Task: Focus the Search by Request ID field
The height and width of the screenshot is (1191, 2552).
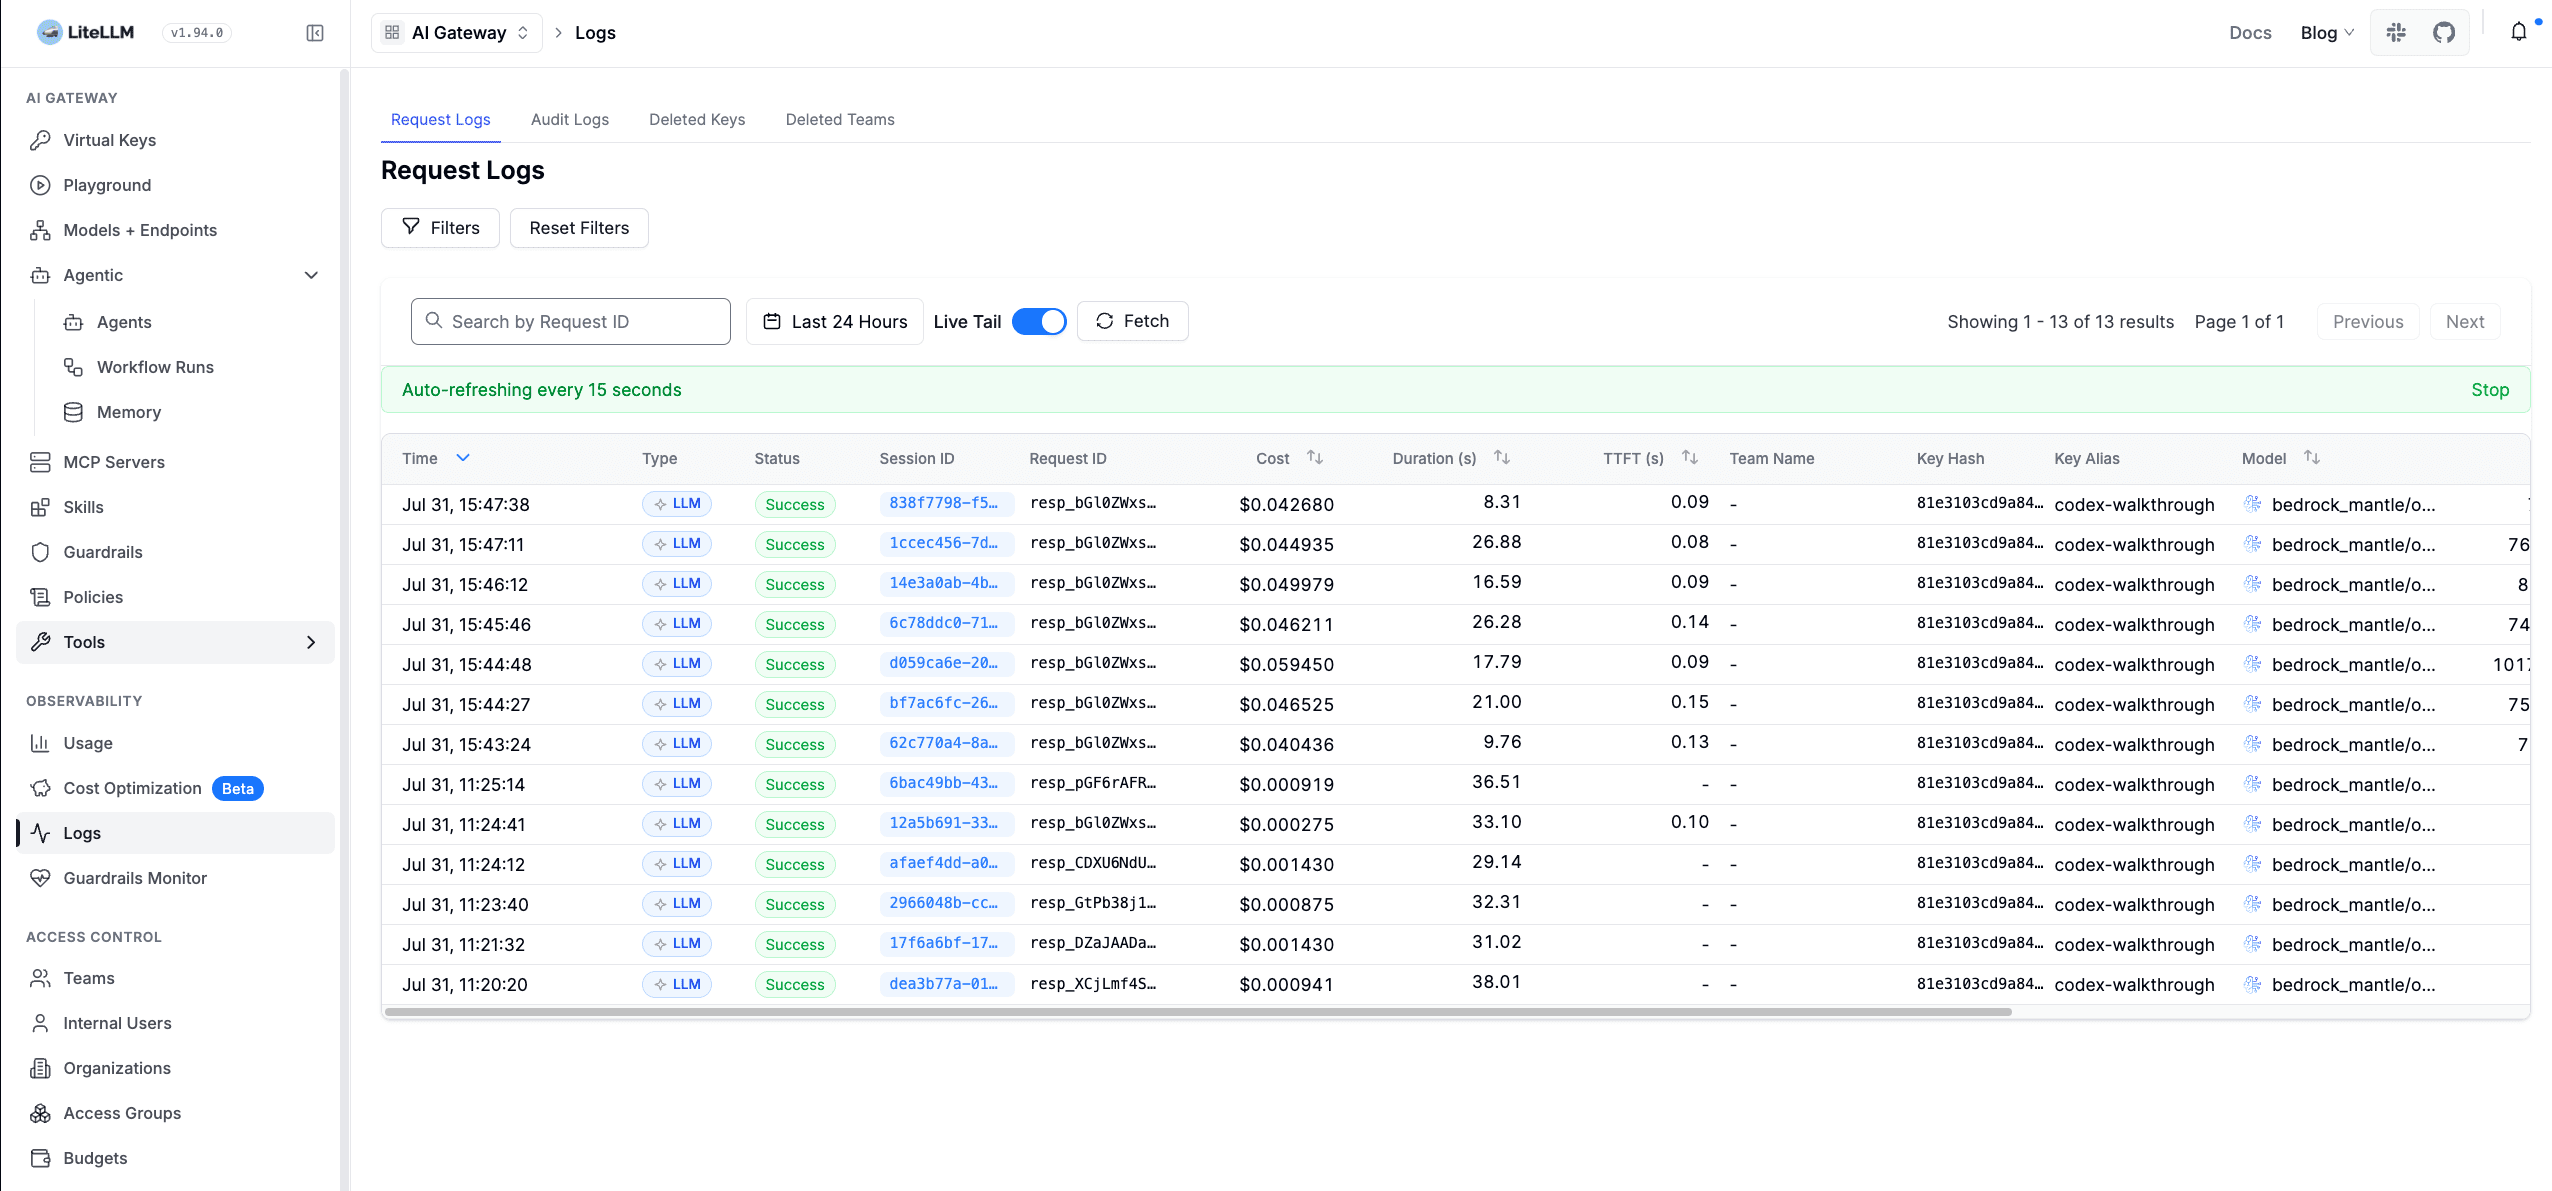Action: tap(571, 321)
